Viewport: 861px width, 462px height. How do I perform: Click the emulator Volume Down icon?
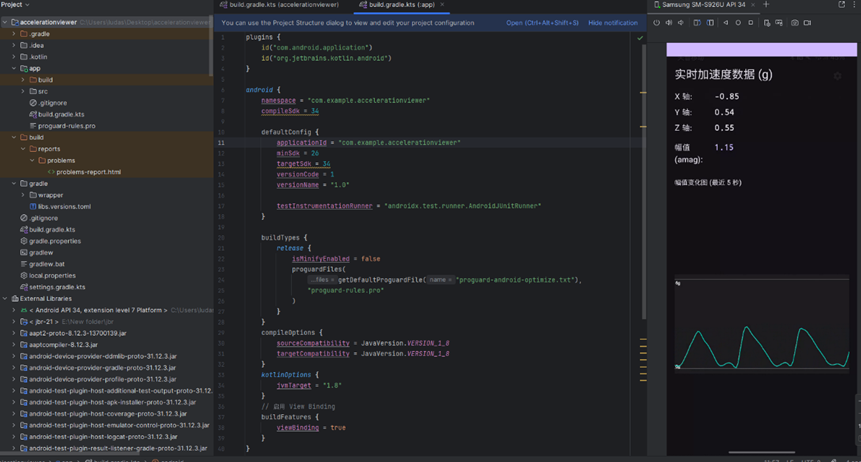[x=681, y=23]
